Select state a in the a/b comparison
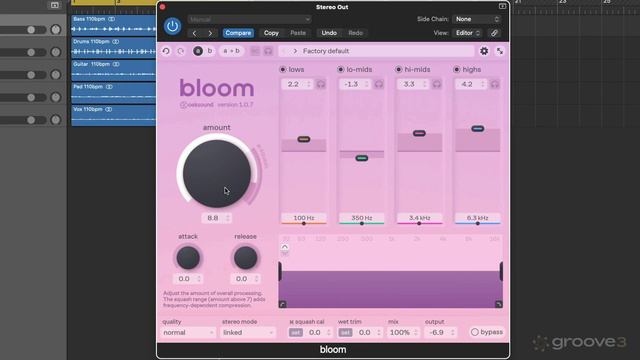 point(198,51)
